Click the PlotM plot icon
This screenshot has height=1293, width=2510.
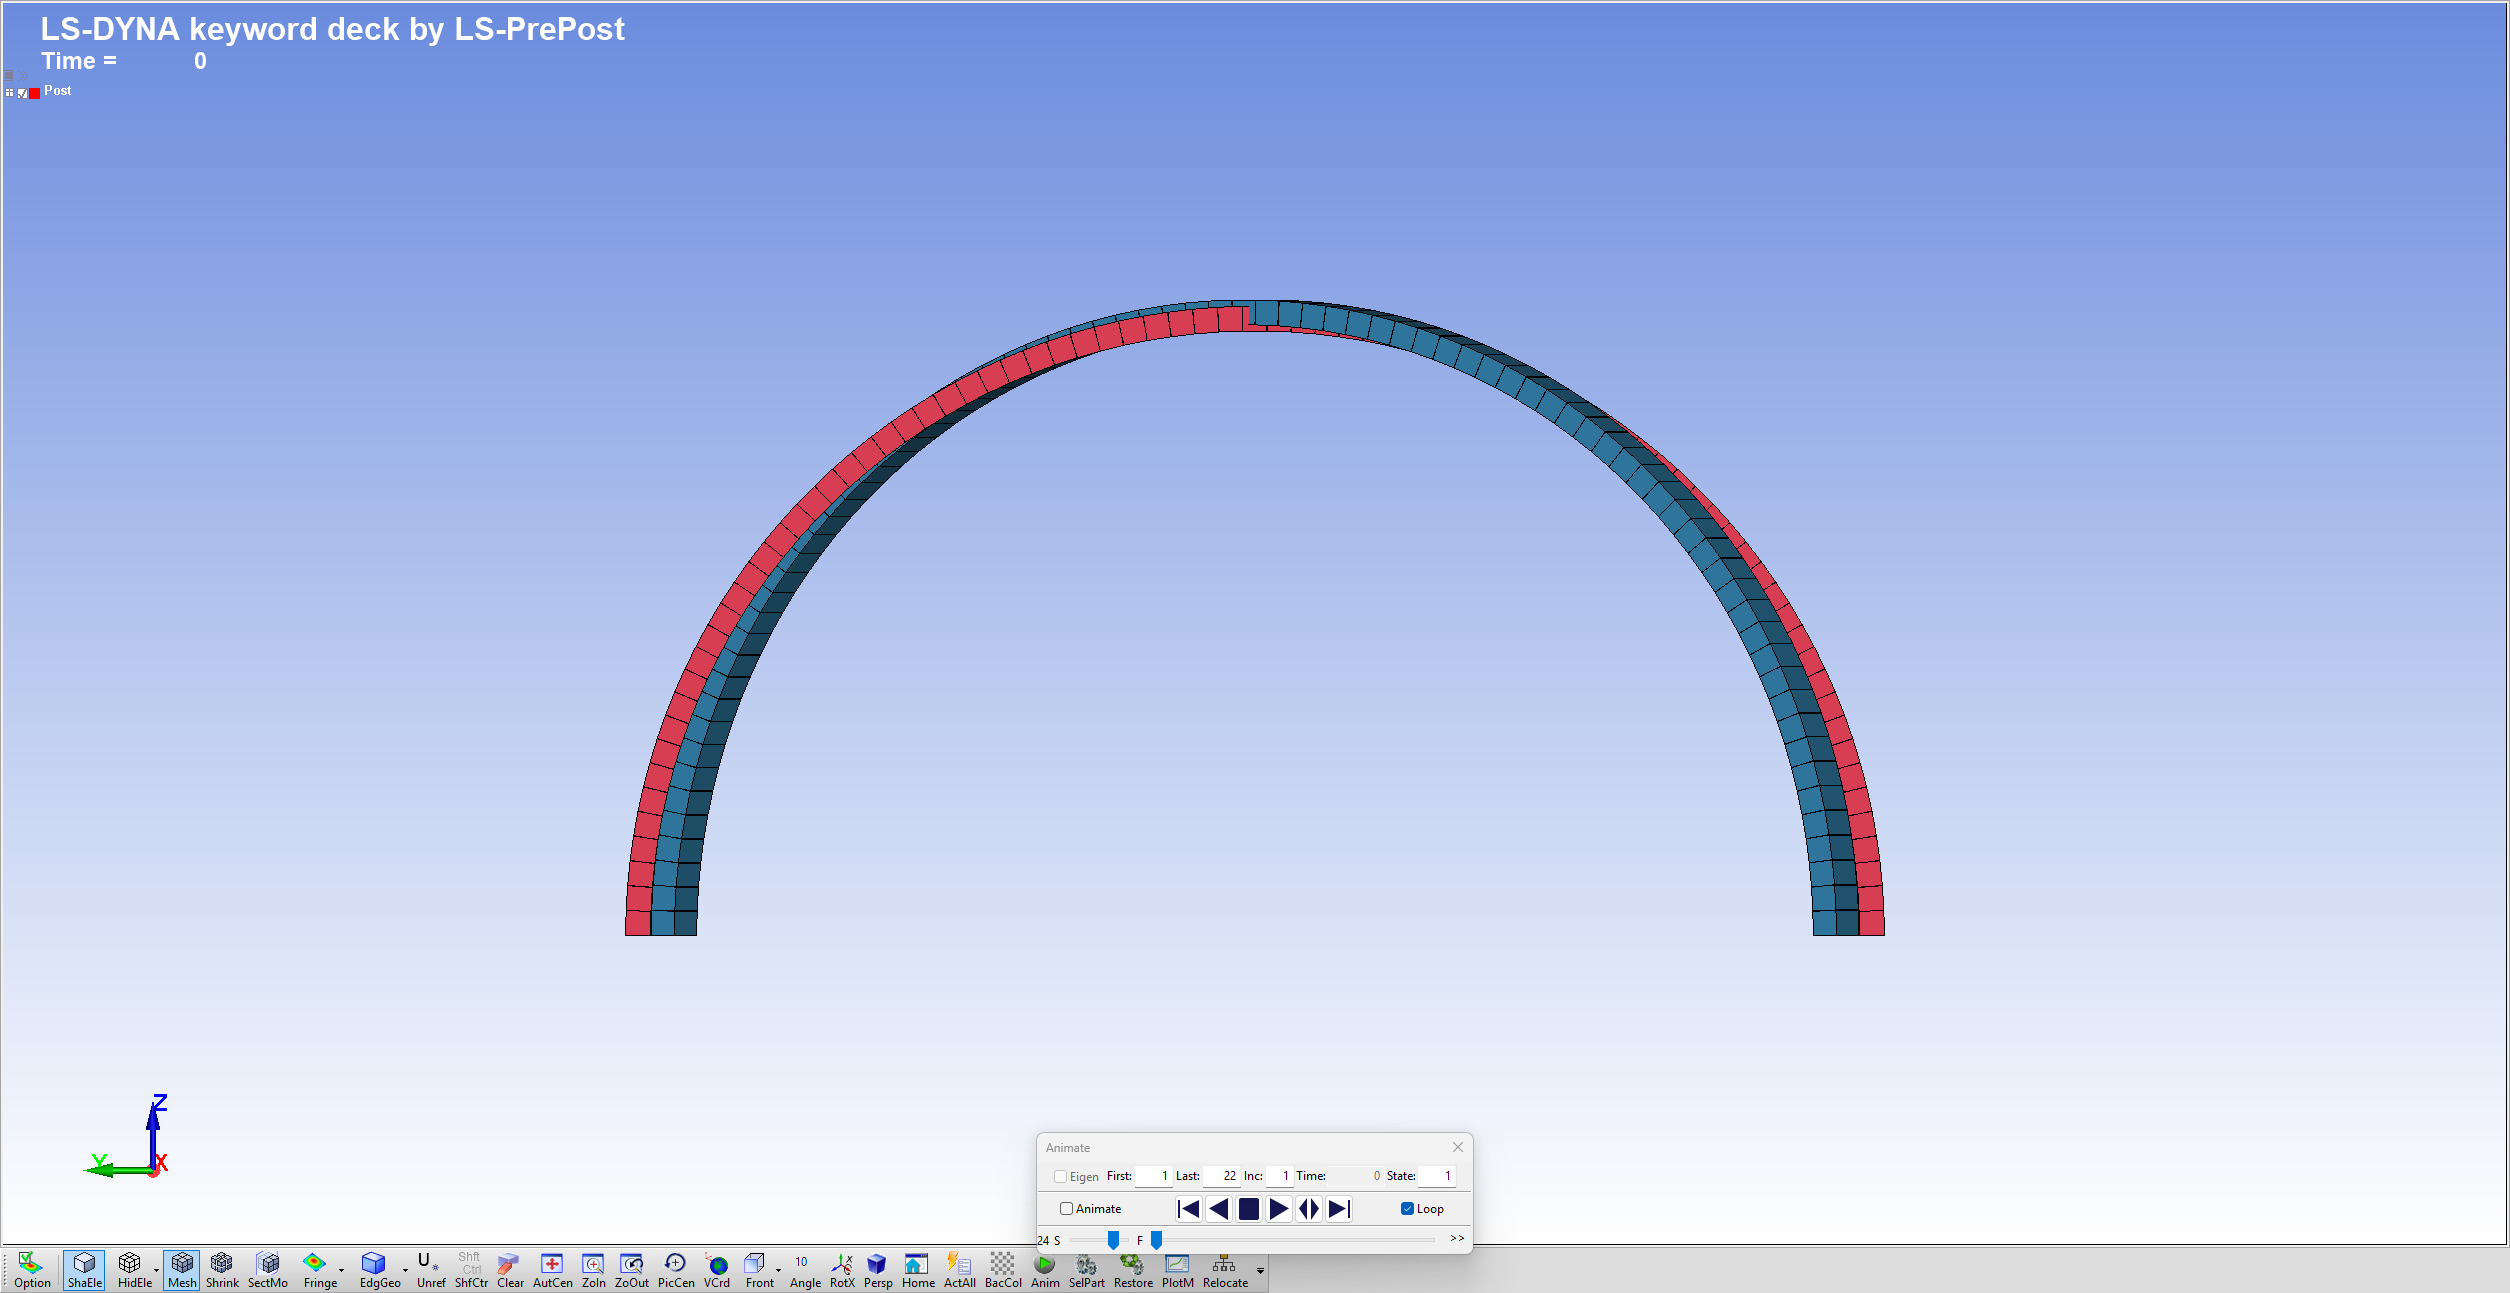click(1177, 1269)
